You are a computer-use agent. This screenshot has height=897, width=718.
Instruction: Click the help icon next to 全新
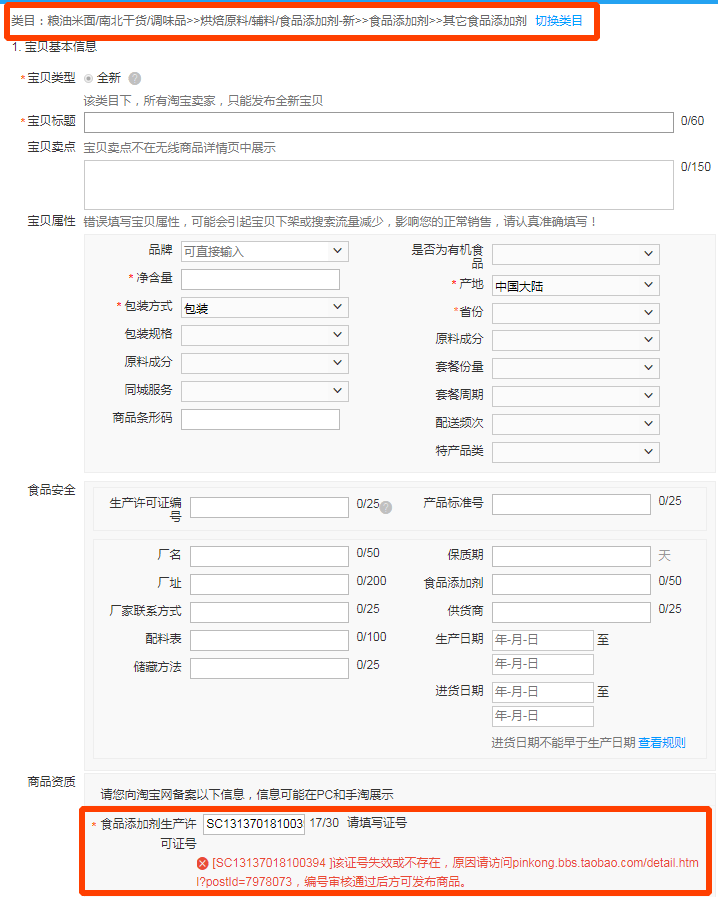click(134, 78)
